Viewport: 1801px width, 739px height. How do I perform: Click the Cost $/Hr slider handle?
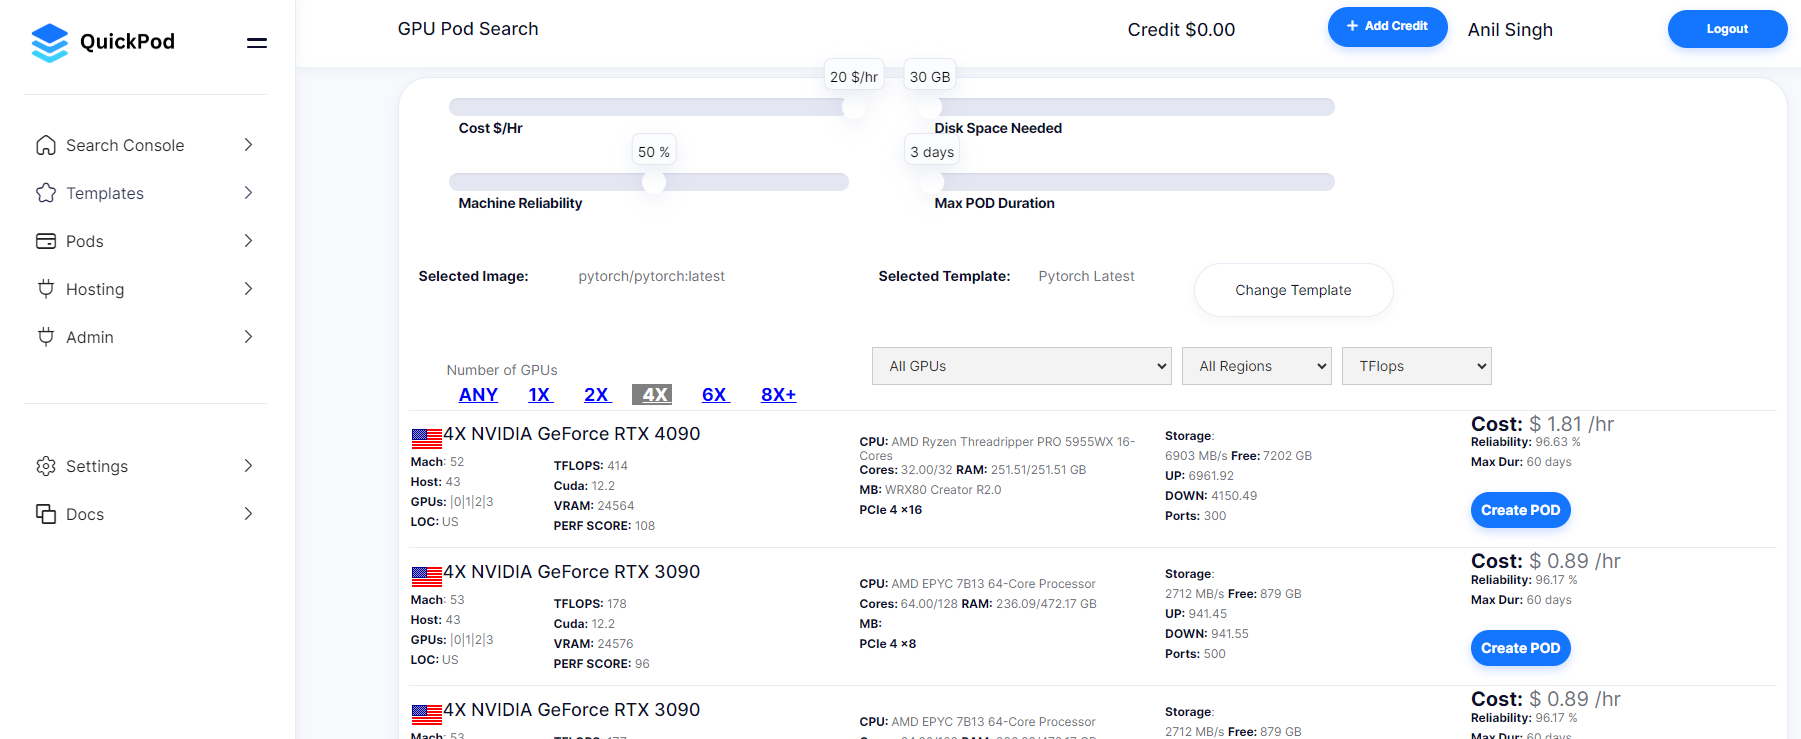[854, 107]
